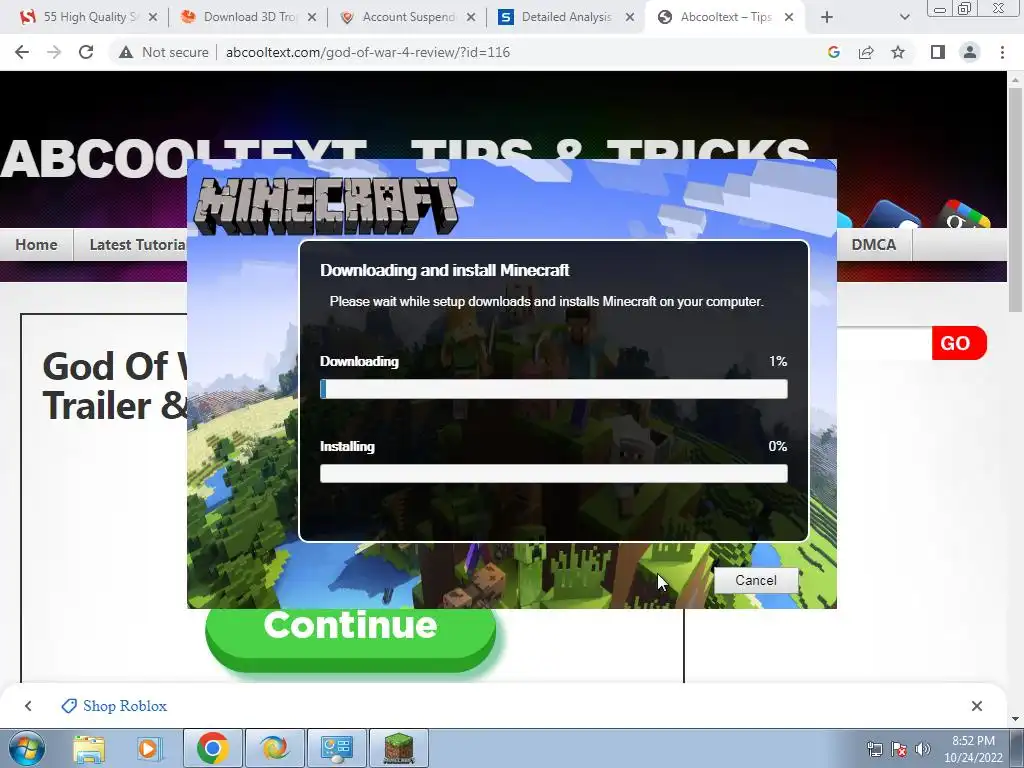
Task: Open the profile avatar icon
Action: pyautogui.click(x=970, y=52)
